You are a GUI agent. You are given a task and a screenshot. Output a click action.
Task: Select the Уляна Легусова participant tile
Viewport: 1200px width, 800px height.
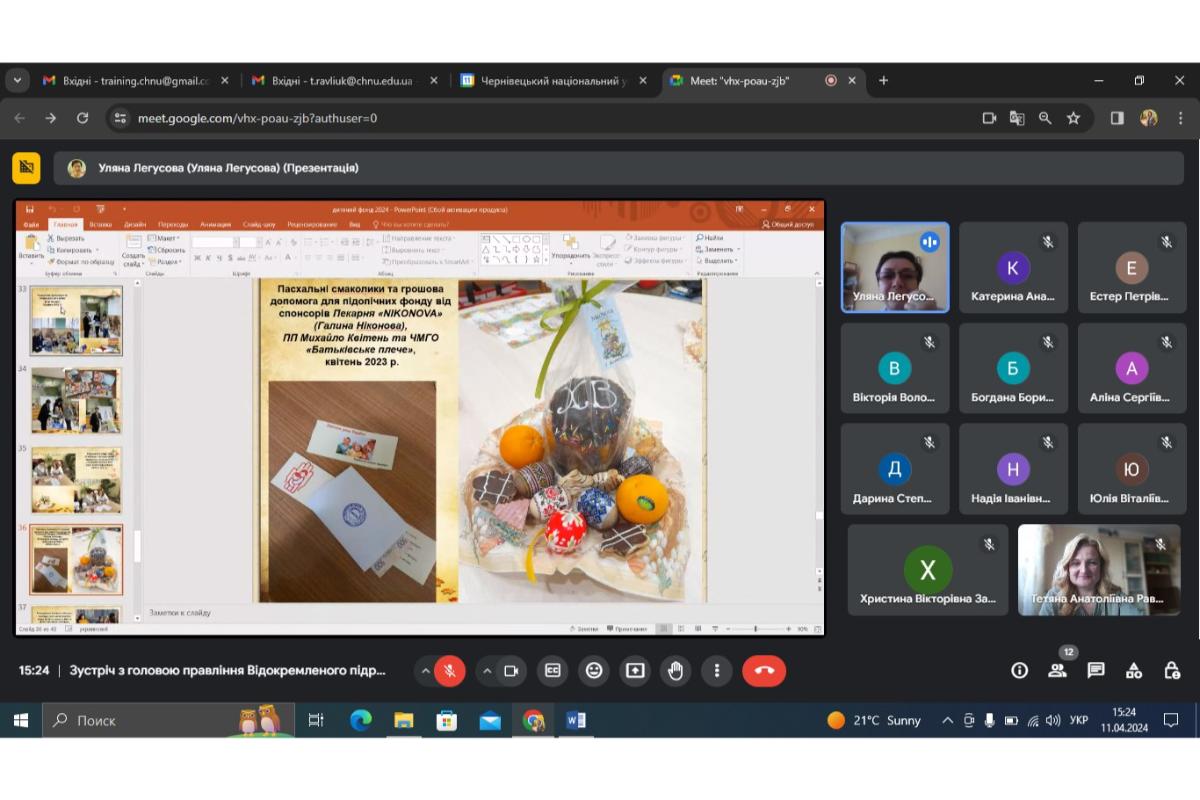coord(895,268)
